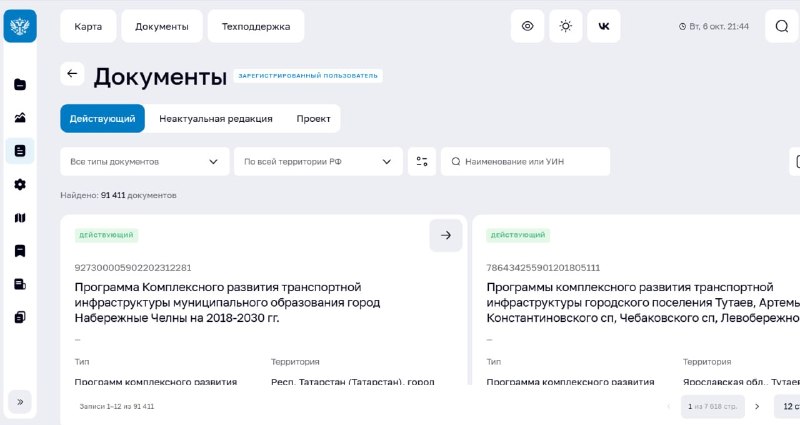Select the documents sidebar icon
The width and height of the screenshot is (800, 425).
pos(20,151)
